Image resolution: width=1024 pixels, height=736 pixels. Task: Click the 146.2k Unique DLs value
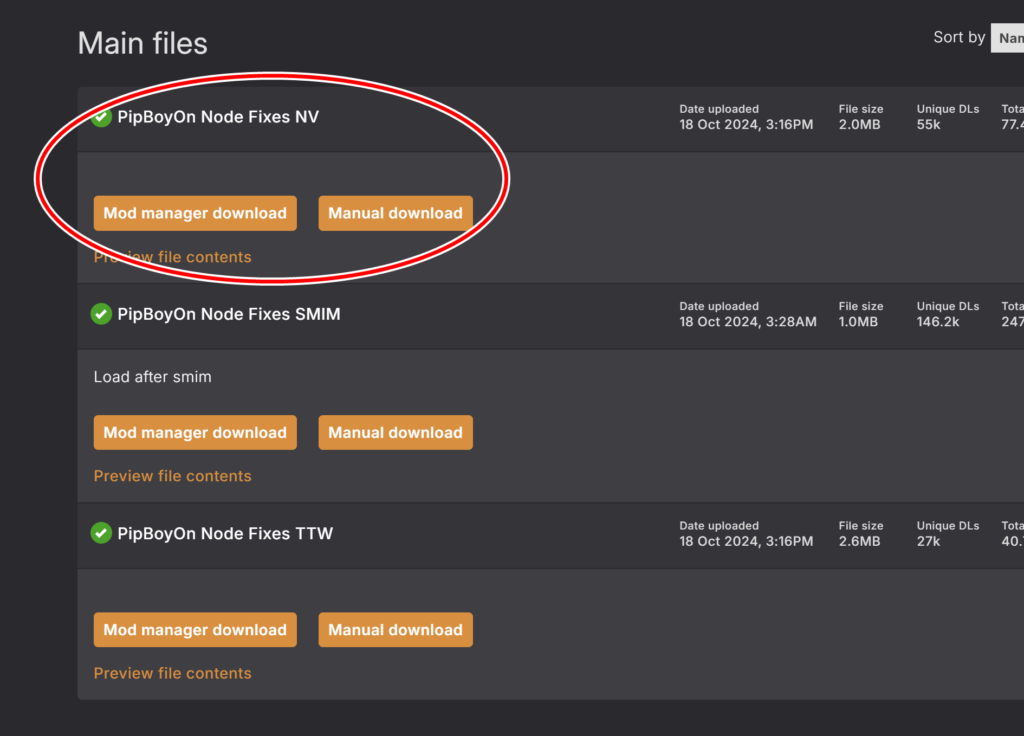tap(938, 322)
